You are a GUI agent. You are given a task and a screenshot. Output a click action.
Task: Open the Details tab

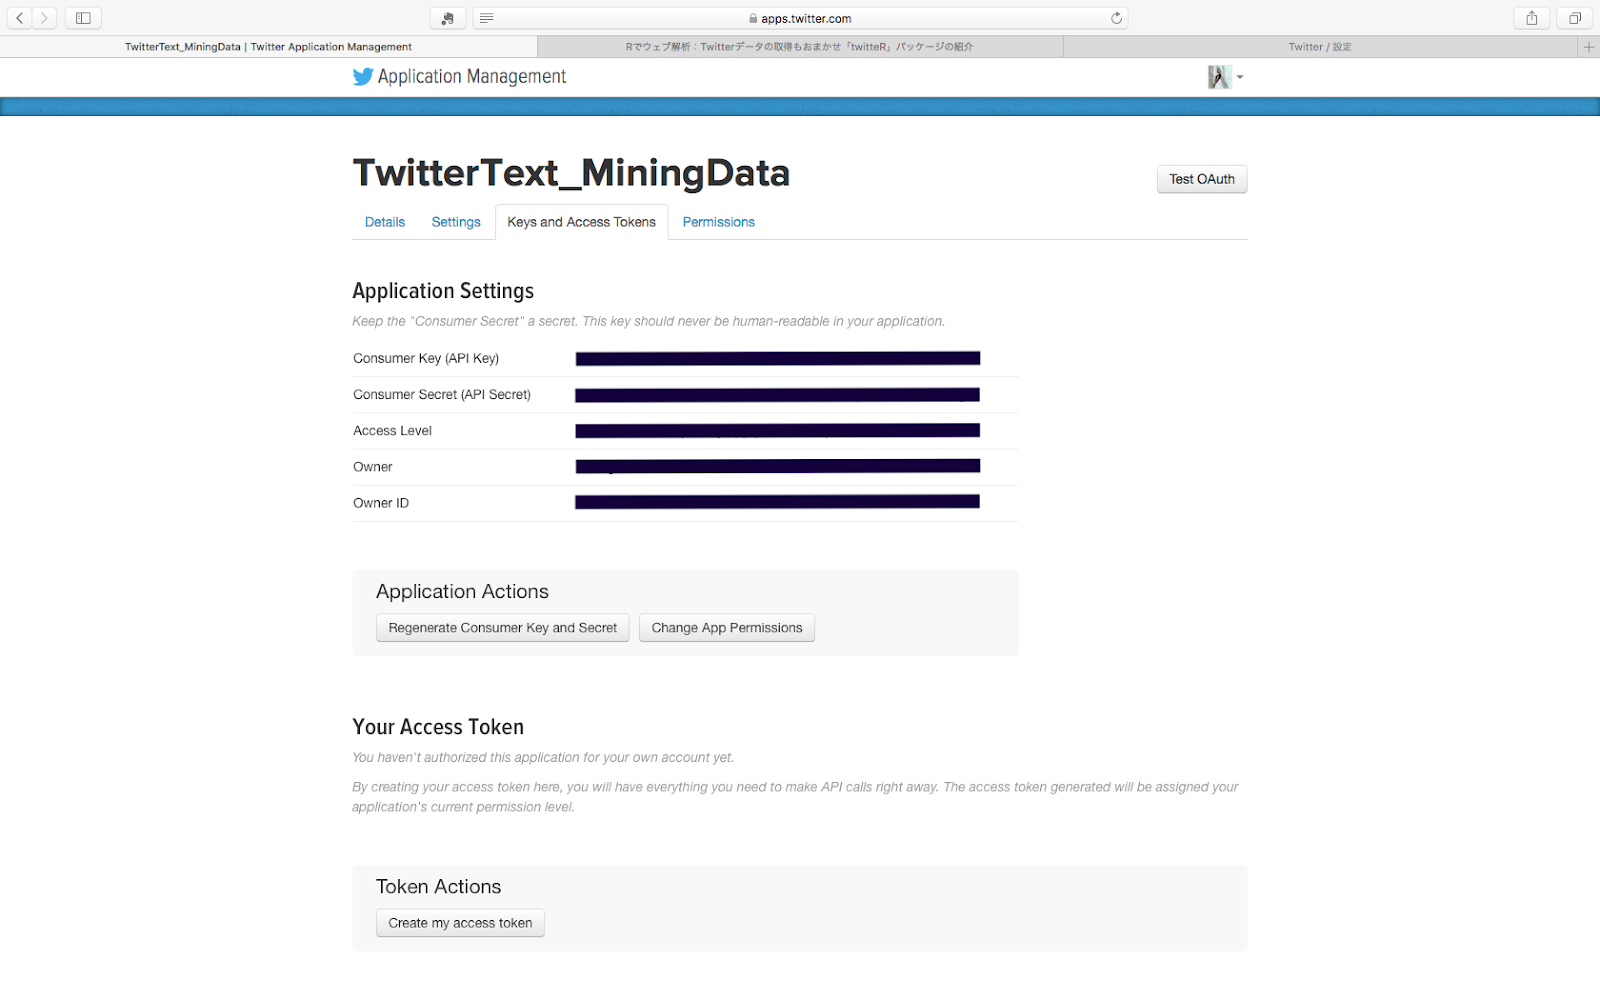[x=385, y=222]
